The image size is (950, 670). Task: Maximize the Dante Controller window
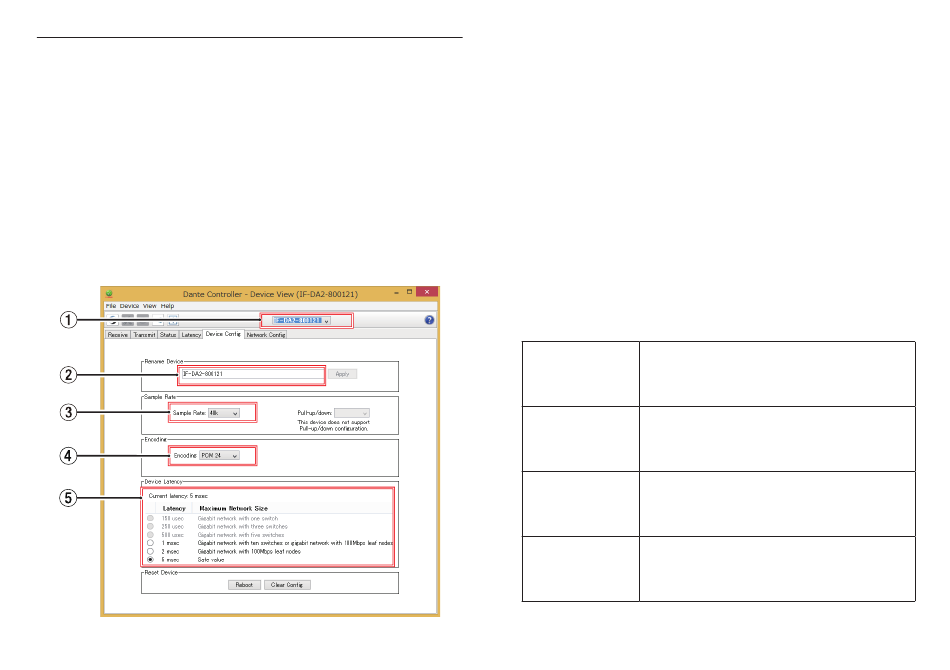410,292
